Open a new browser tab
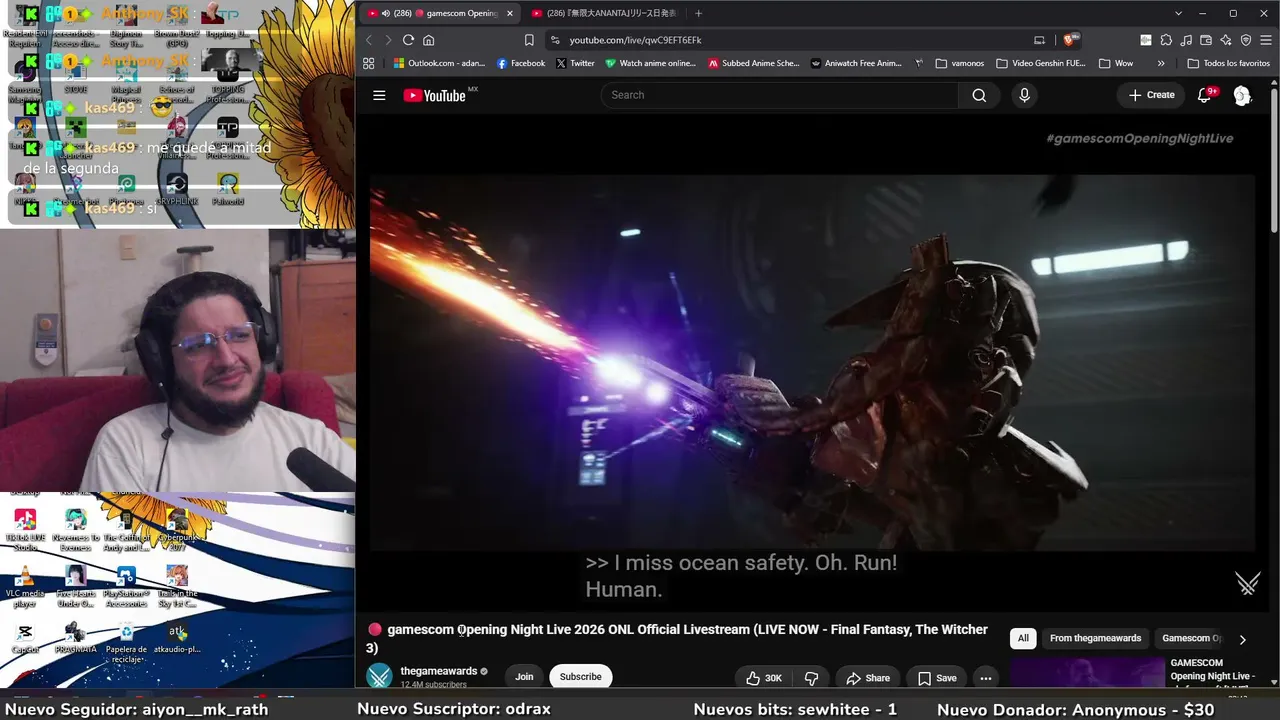Screen dimensions: 1280x720 698,13
